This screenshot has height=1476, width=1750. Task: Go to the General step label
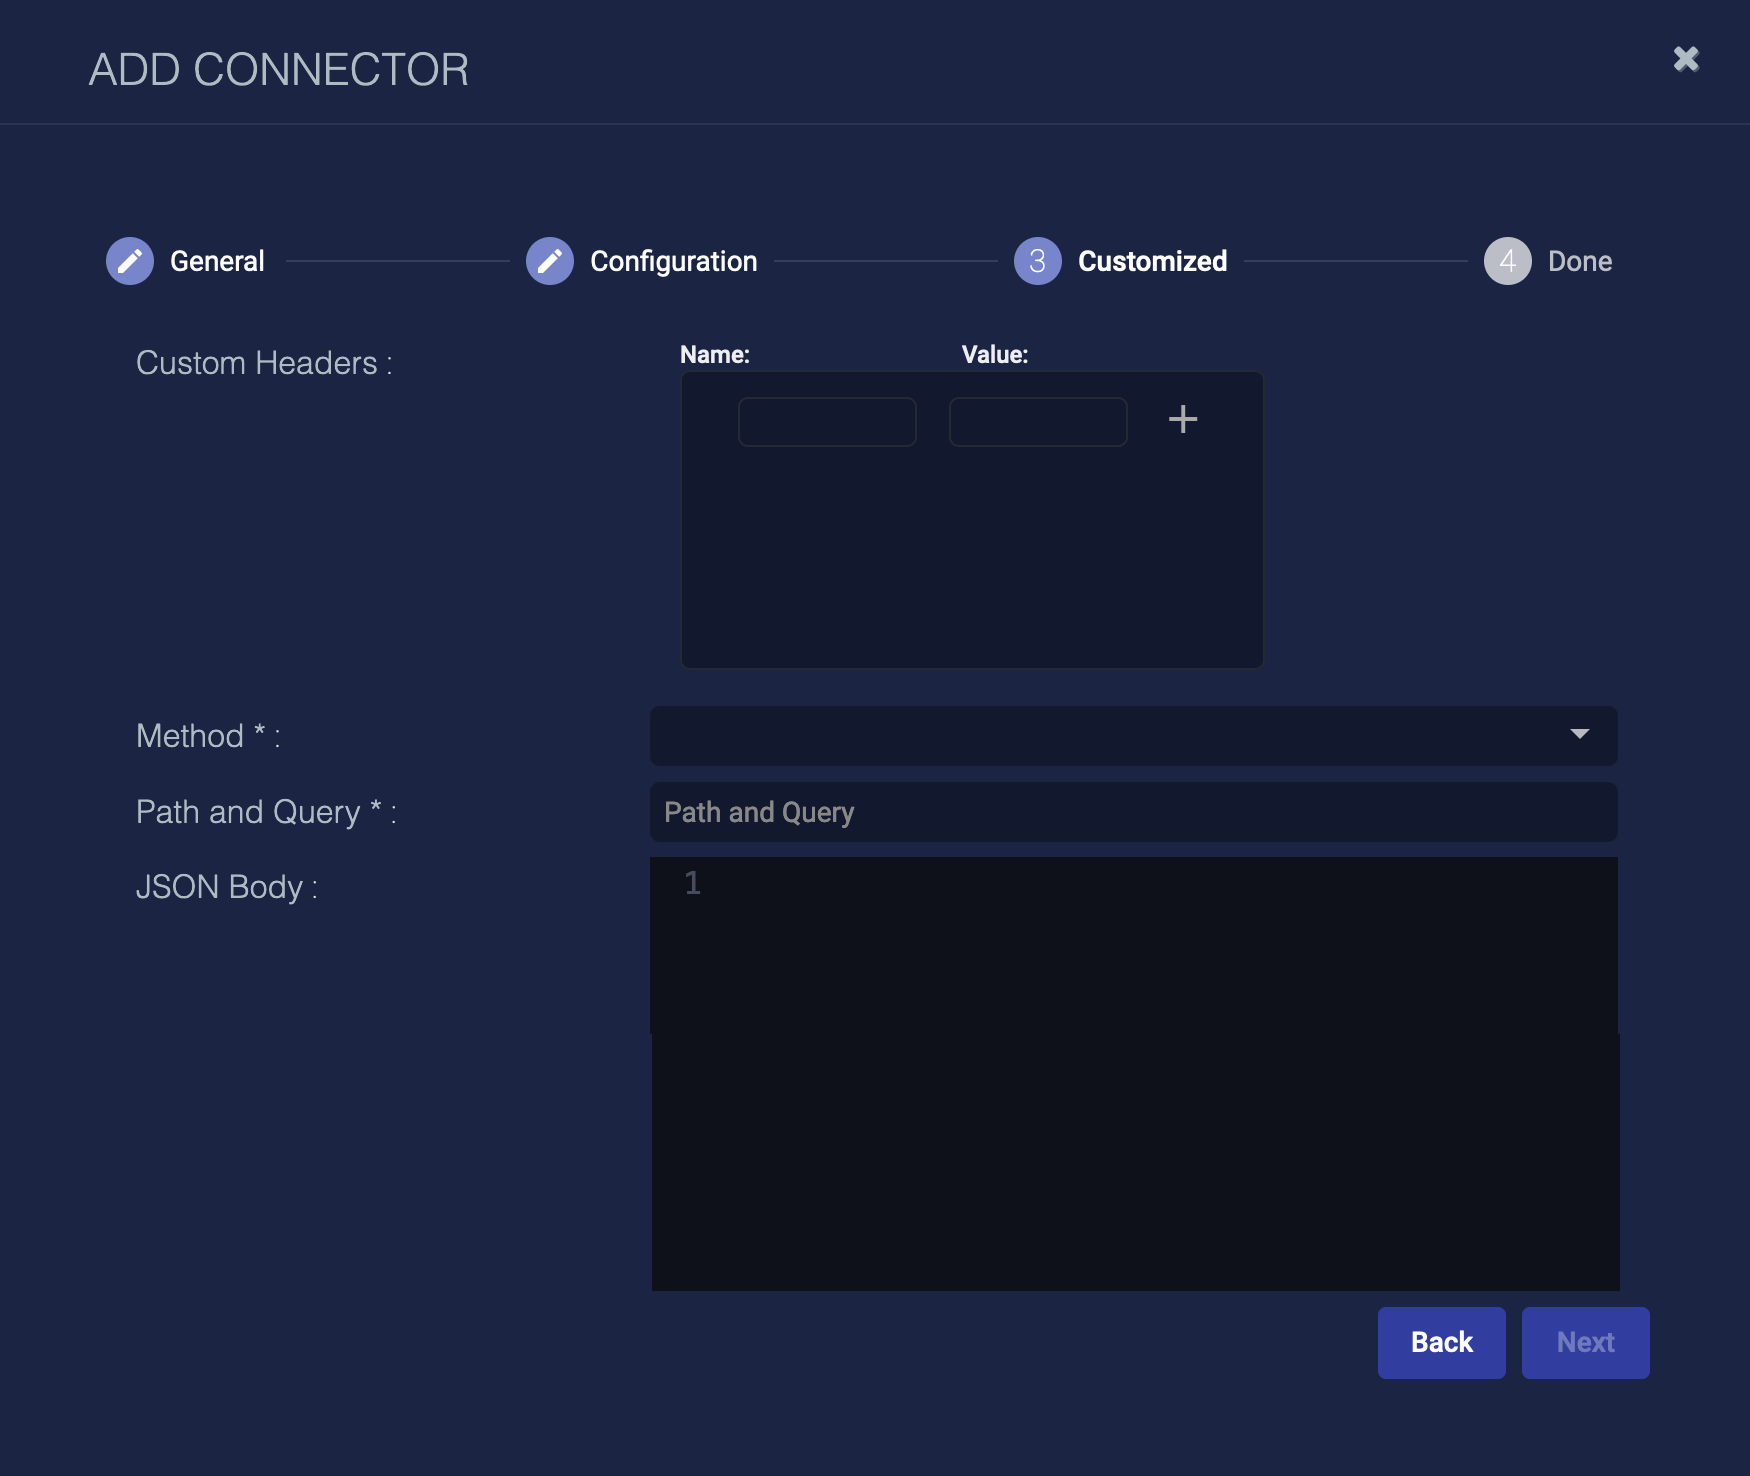point(217,261)
